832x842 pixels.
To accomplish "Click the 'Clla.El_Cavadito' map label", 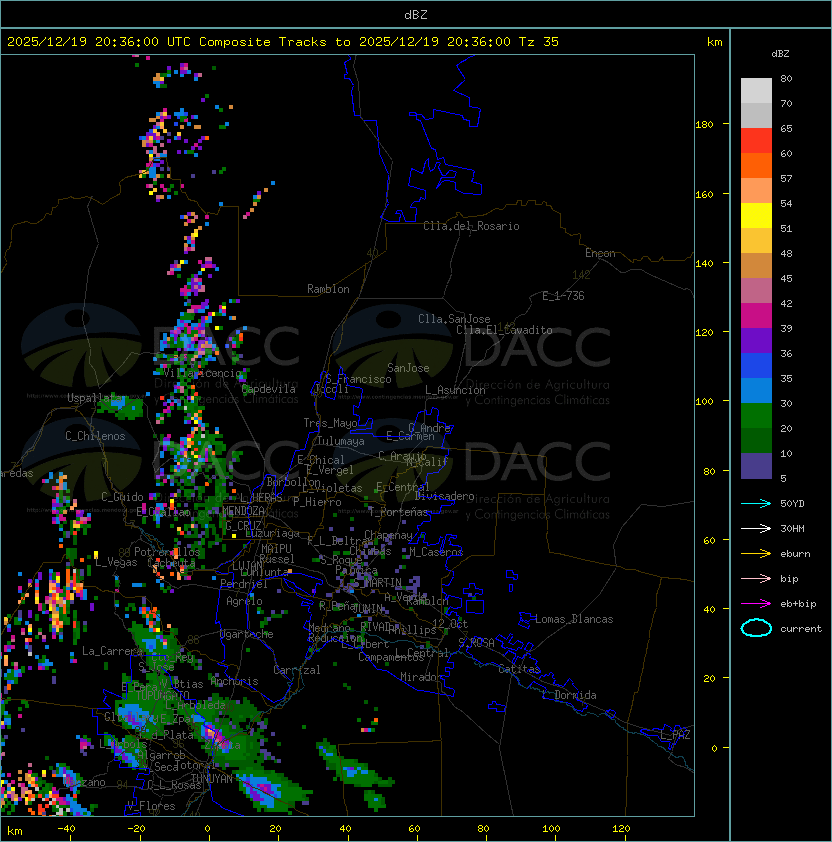I will click(x=504, y=330).
